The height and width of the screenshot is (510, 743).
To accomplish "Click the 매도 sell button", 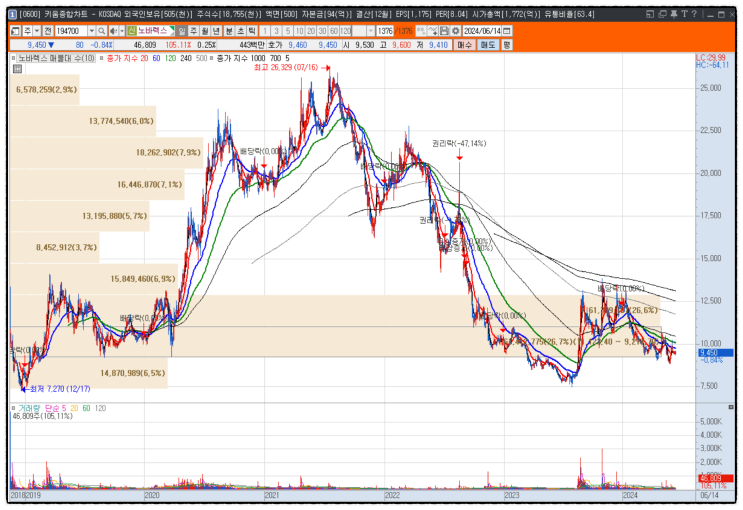I will coord(488,45).
